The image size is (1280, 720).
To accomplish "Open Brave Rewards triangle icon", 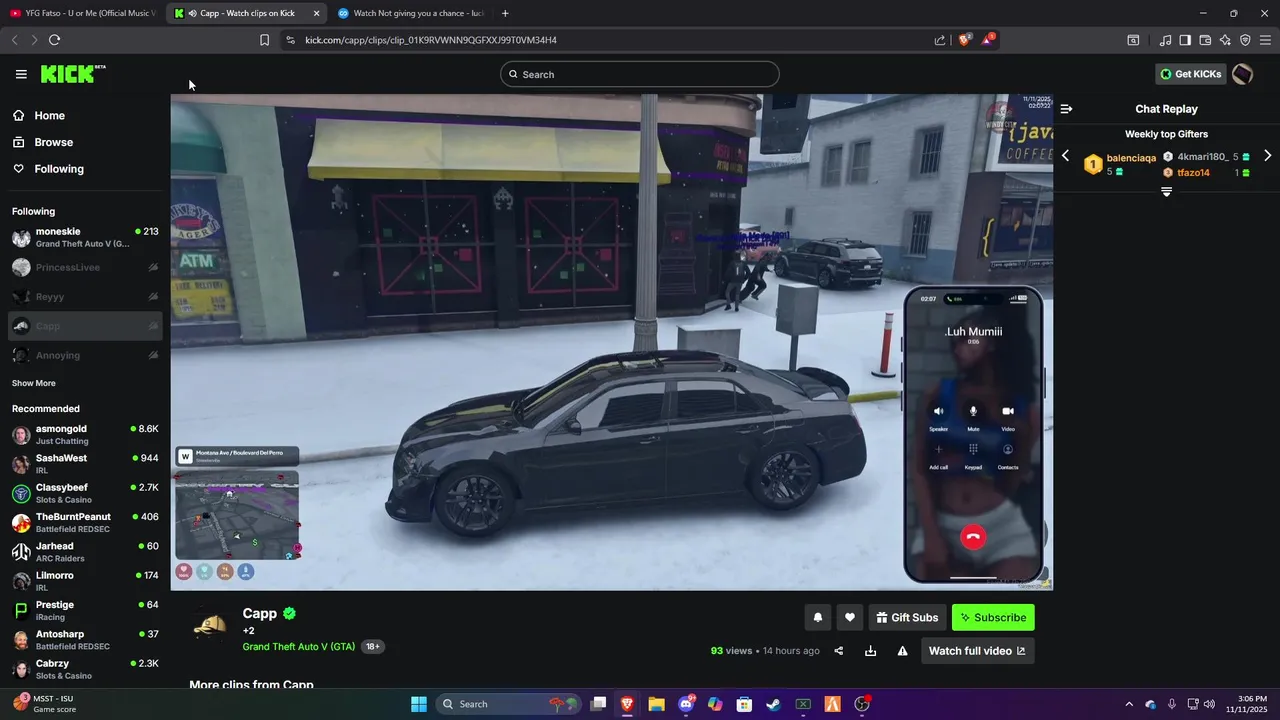I will [987, 40].
